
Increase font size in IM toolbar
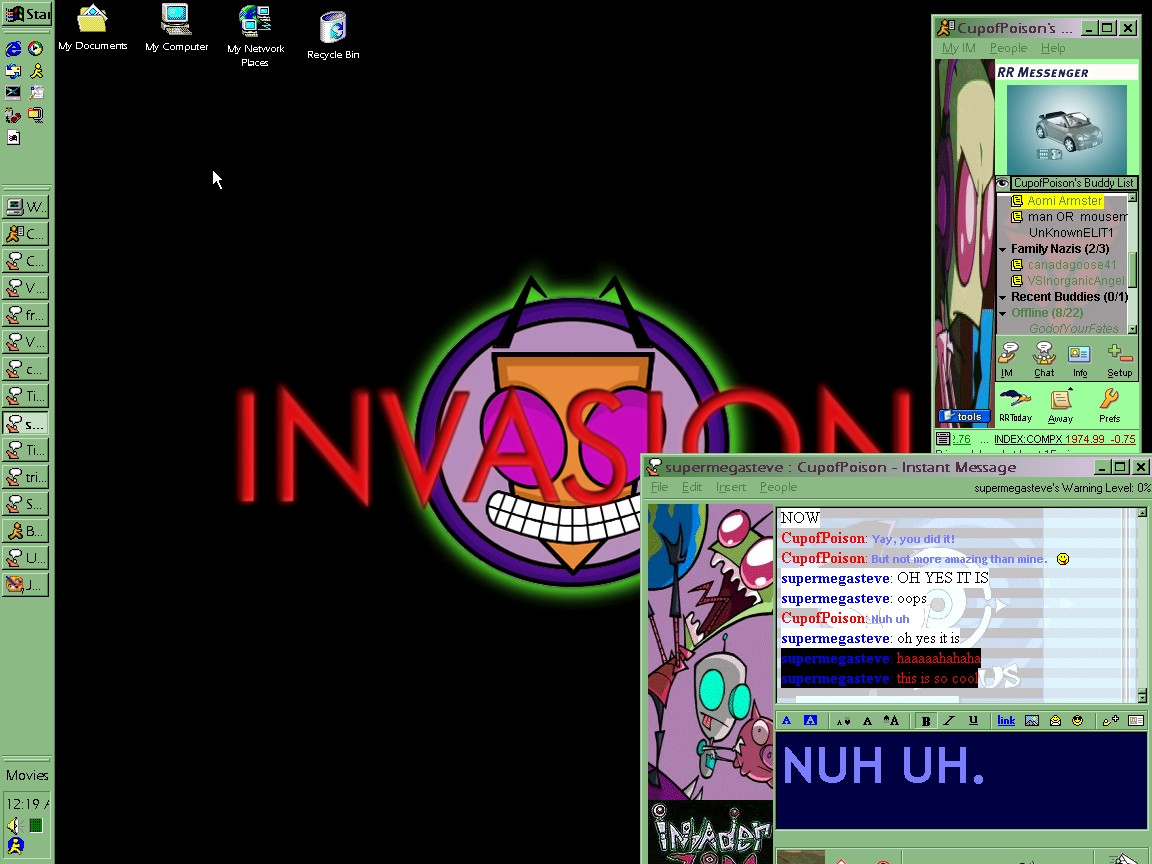(890, 721)
